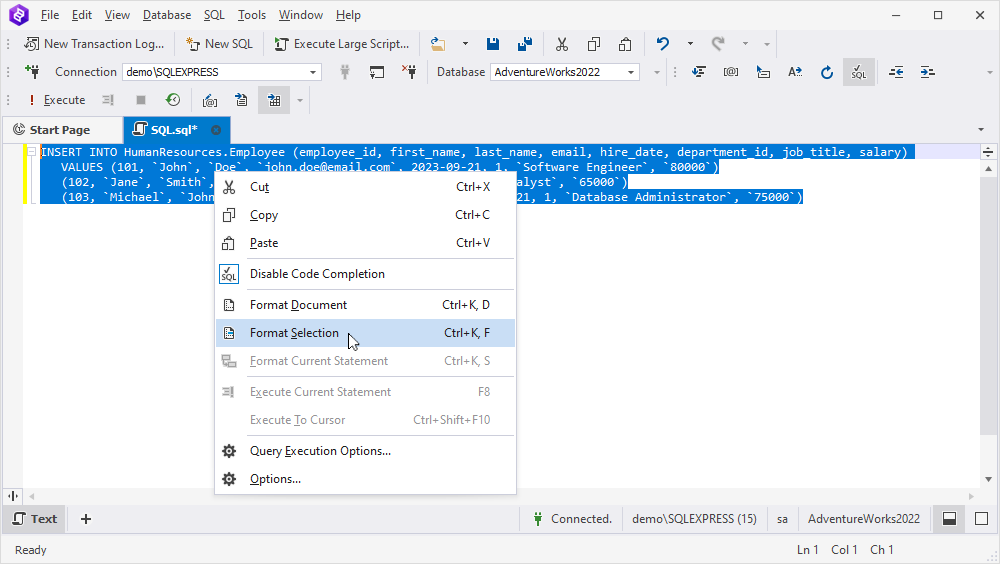
Task: Click the dbForge application logo icon
Action: [x=18, y=15]
